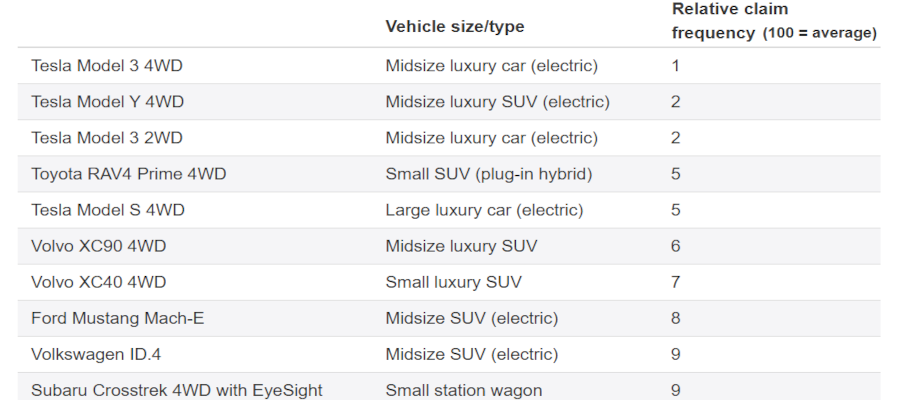
Task: Select claim frequency value 8 for Ford Mustang Mach-E
Action: pos(676,318)
